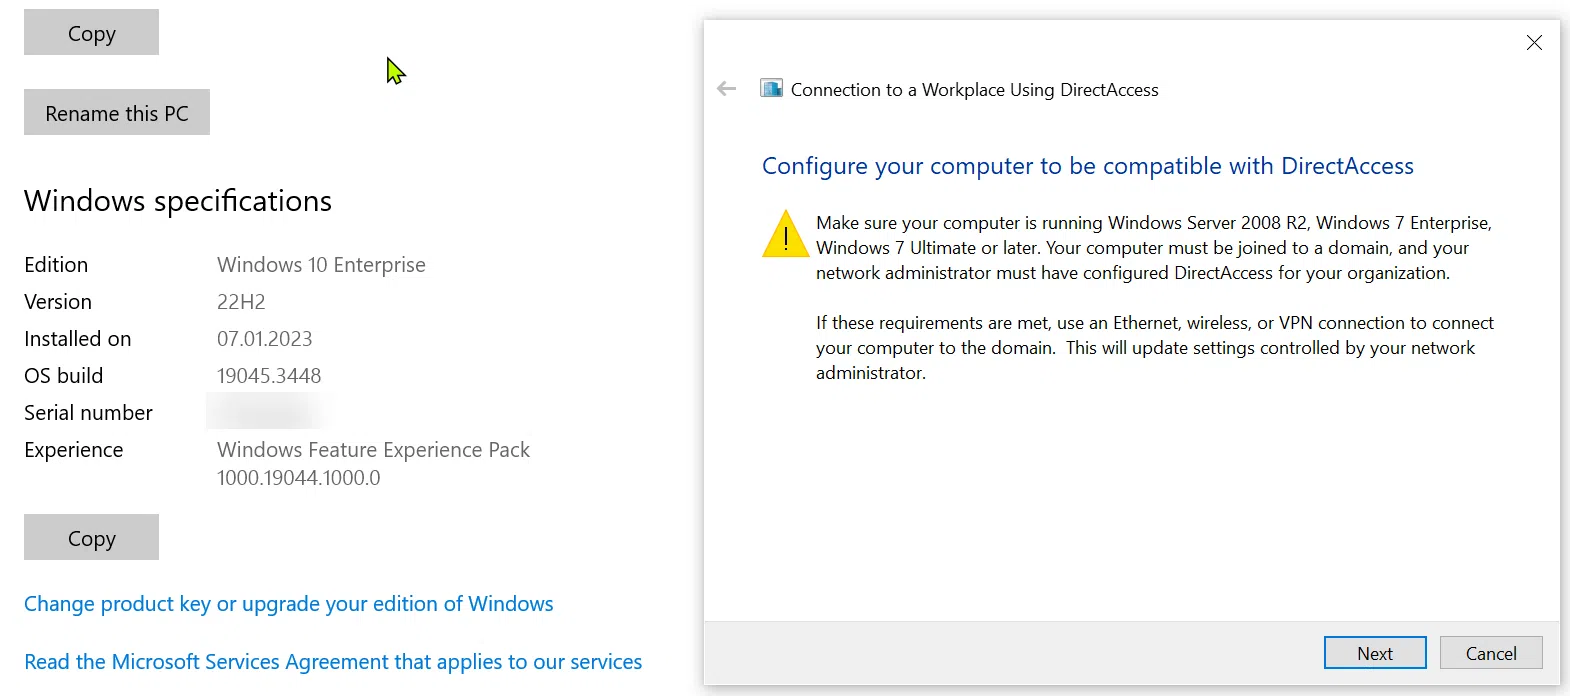Select the OS build label
The height and width of the screenshot is (696, 1570).
64,376
